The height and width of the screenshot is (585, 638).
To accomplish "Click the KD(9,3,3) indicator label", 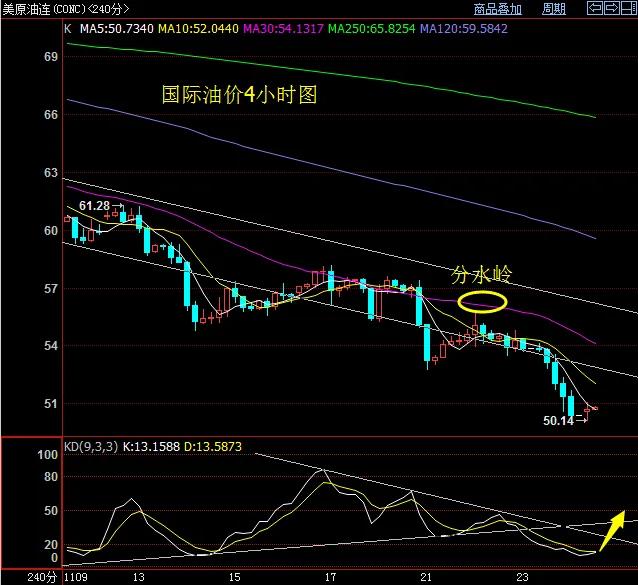I will pos(91,447).
